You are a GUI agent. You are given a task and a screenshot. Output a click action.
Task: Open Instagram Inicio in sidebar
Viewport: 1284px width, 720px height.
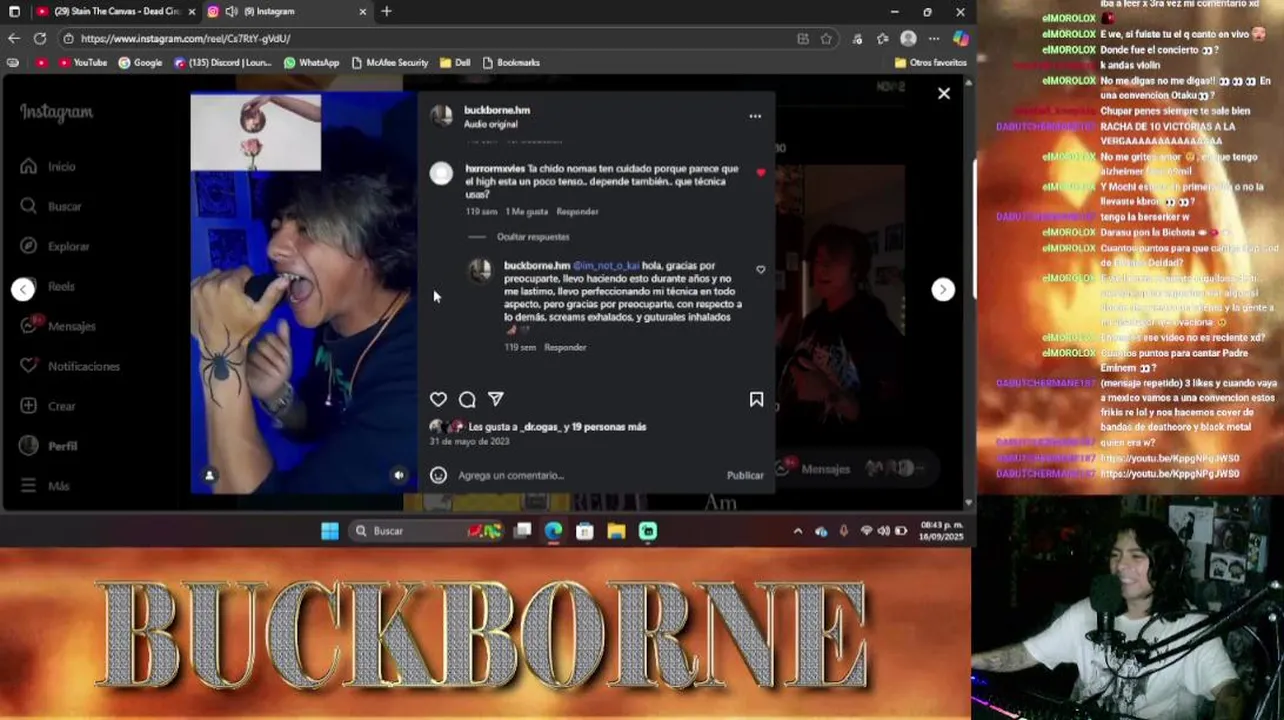(x=50, y=167)
